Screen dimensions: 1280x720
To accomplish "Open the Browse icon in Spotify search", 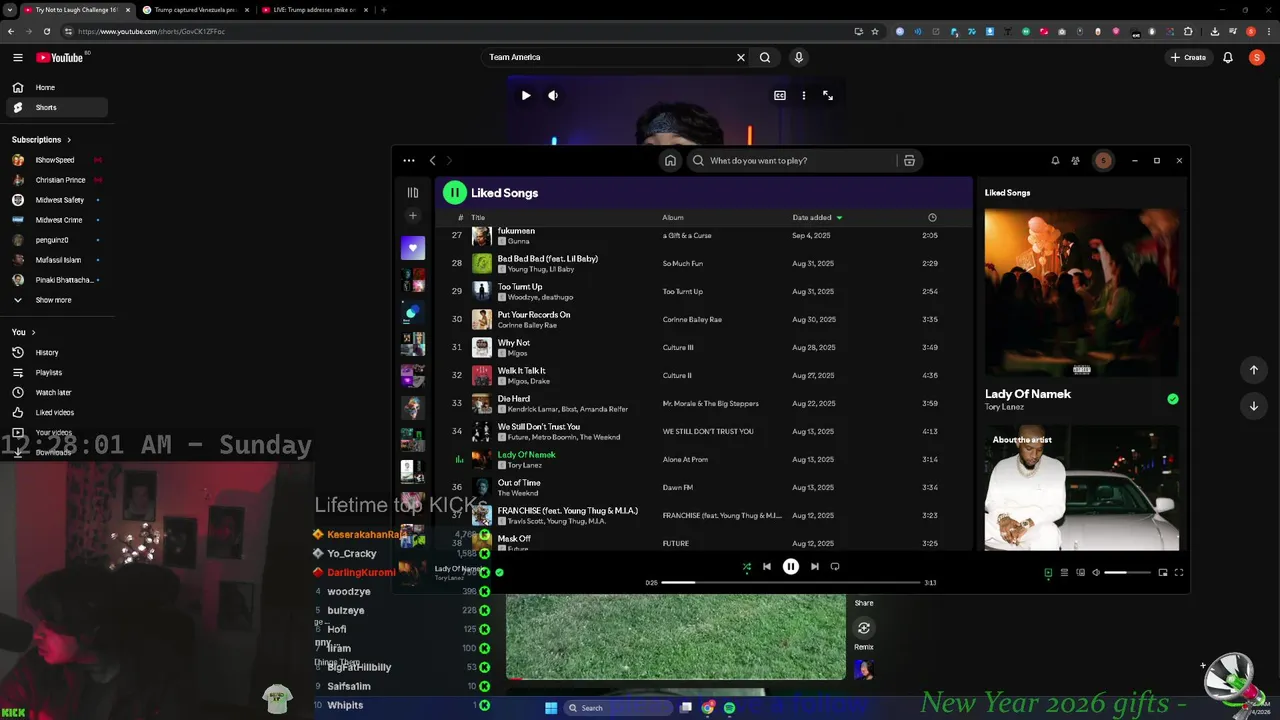I will point(909,160).
